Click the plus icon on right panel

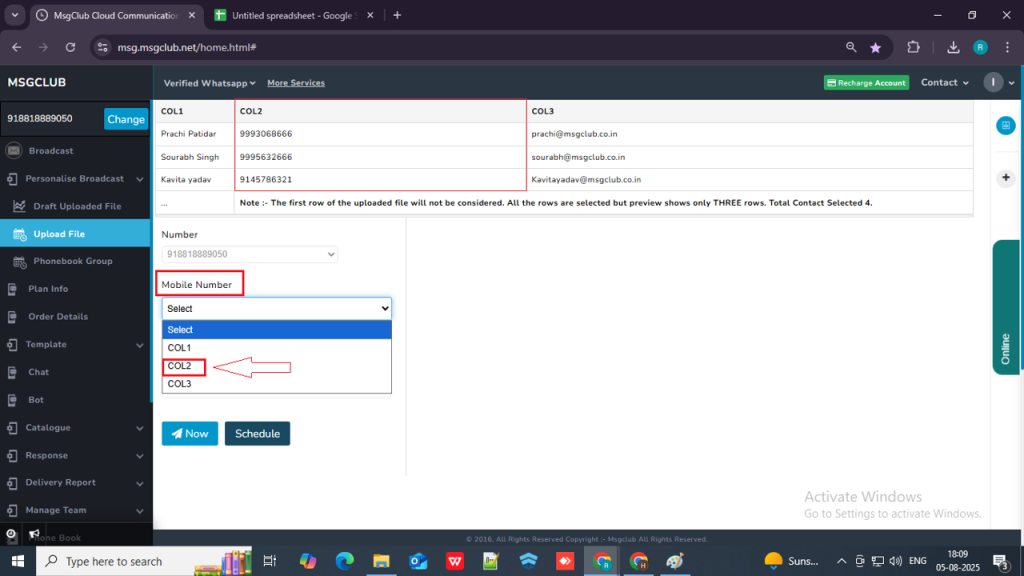1006,177
